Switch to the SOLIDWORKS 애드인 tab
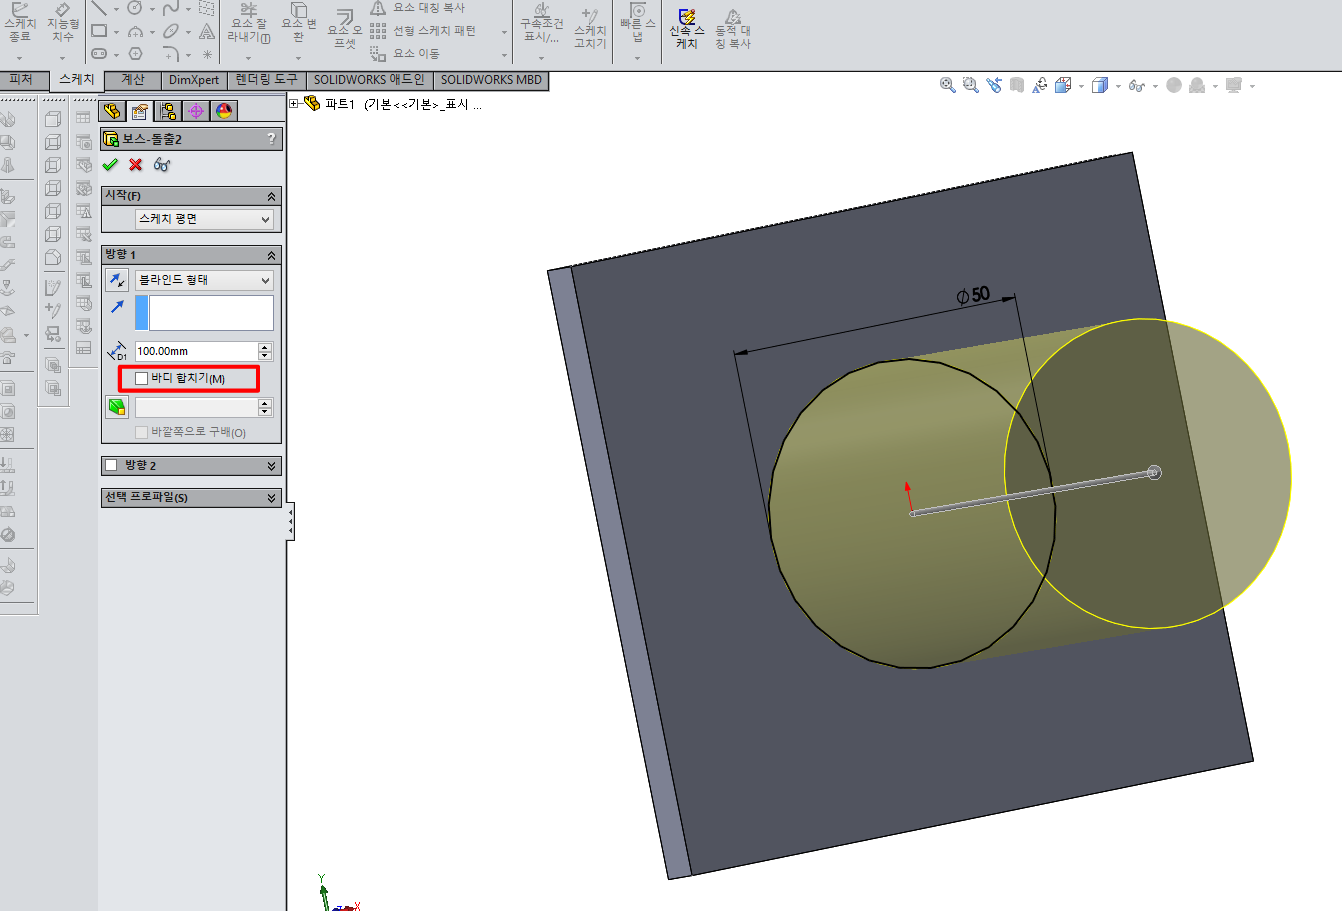This screenshot has height=911, width=1342. 369,80
